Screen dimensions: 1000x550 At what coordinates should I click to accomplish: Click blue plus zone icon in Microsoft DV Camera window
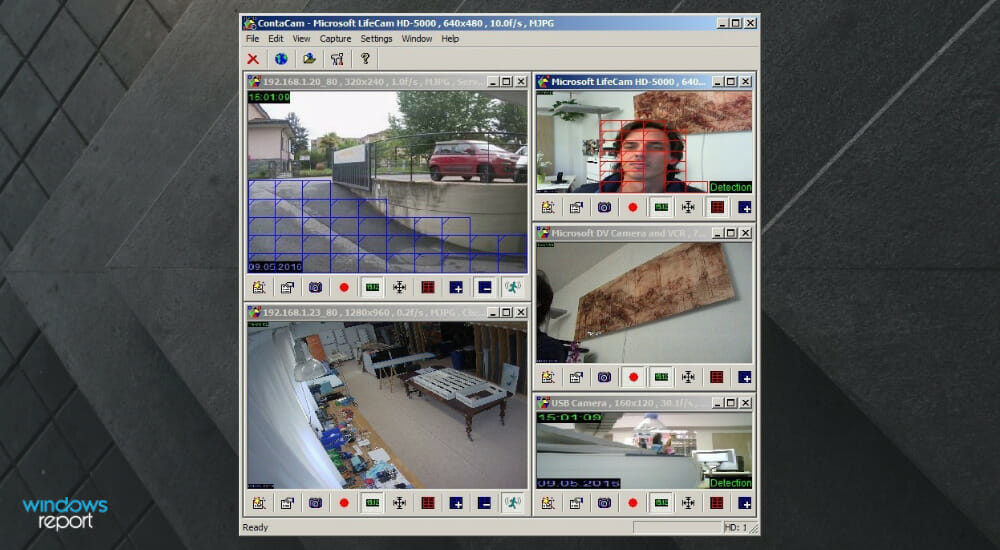click(744, 377)
